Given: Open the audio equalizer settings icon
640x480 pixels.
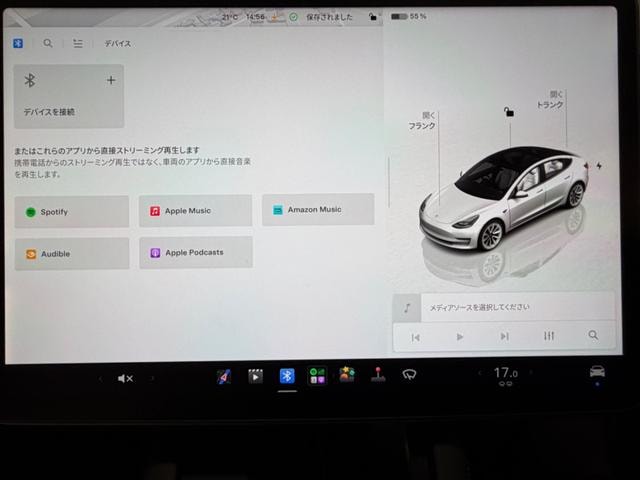Looking at the screenshot, I should 549,336.
